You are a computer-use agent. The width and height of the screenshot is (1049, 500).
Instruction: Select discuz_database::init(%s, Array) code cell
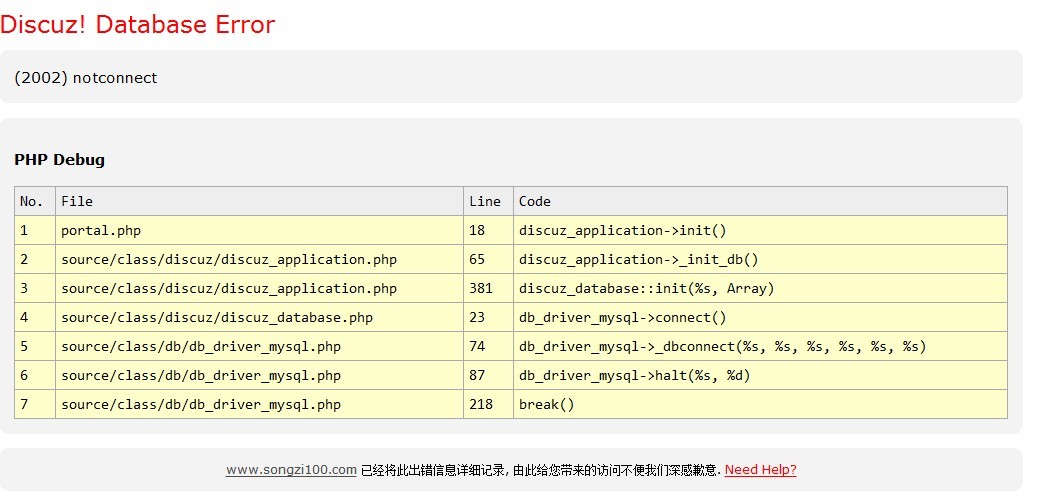(x=760, y=288)
